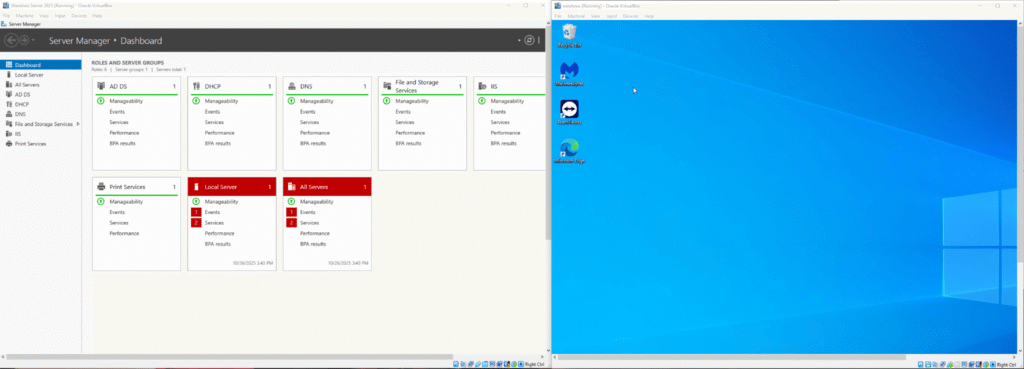Click the DNS tile header icon

[x=291, y=86]
